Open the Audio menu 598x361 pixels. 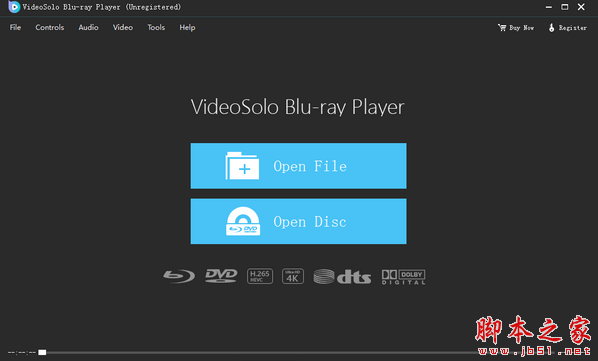click(88, 27)
